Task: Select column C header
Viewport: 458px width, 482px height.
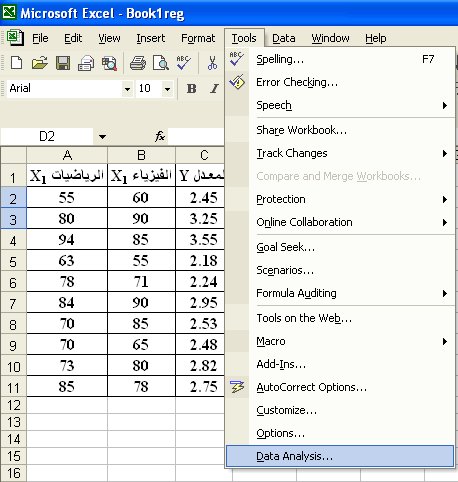Action: tap(200, 155)
